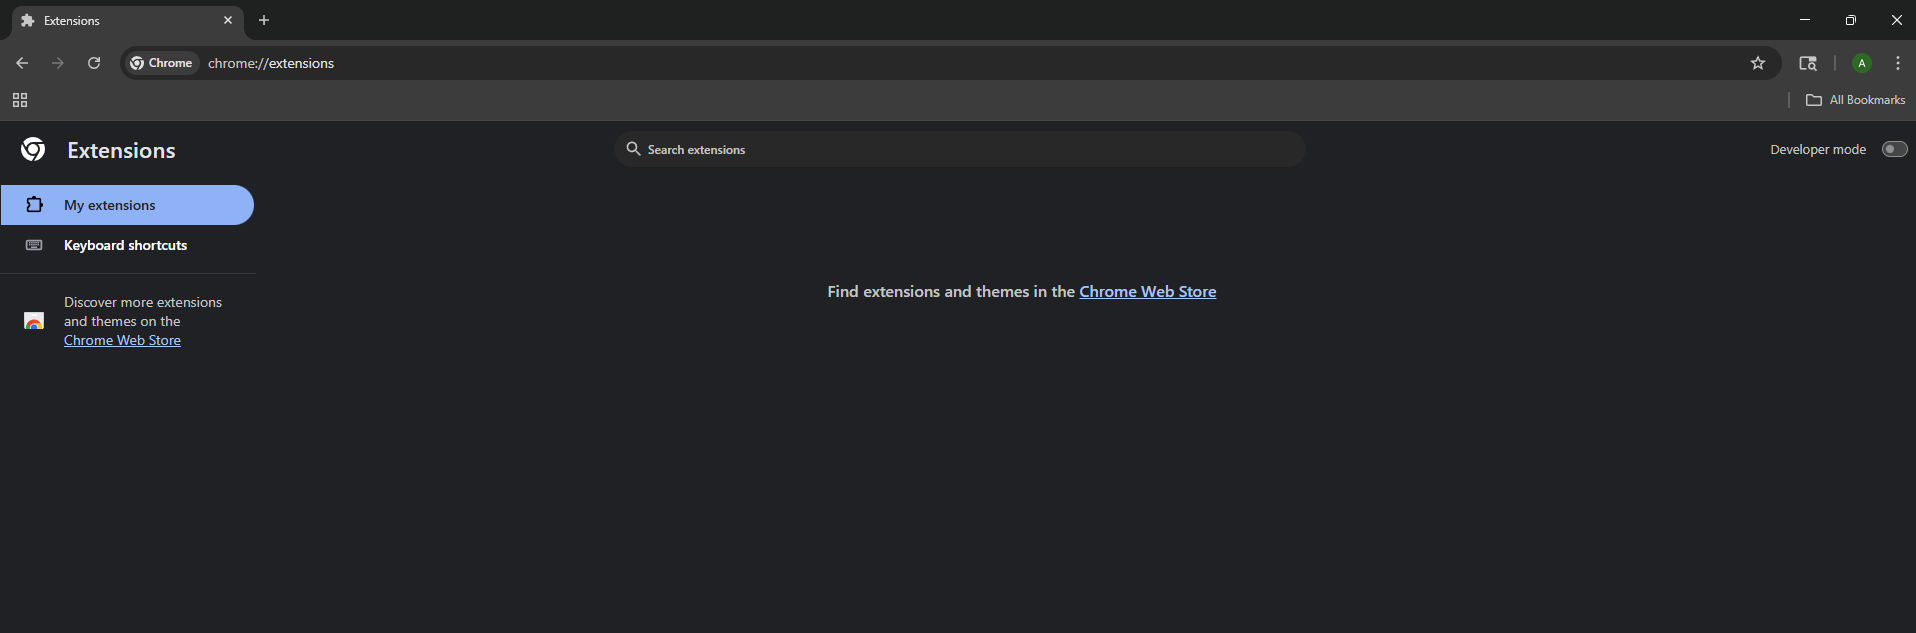Restore down the Chrome window

pyautogui.click(x=1851, y=20)
